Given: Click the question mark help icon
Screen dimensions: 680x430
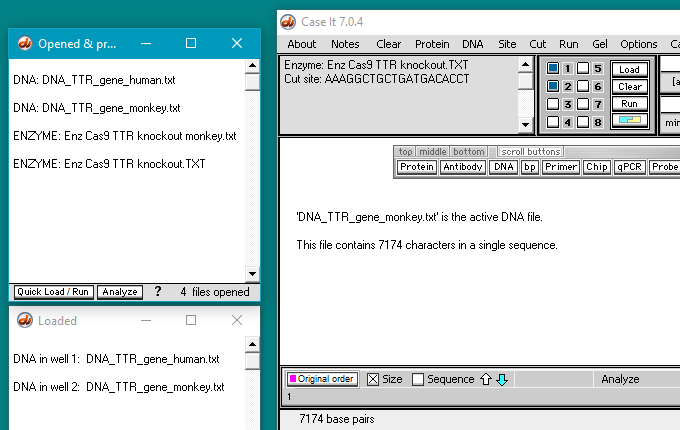Looking at the screenshot, I should (x=157, y=292).
